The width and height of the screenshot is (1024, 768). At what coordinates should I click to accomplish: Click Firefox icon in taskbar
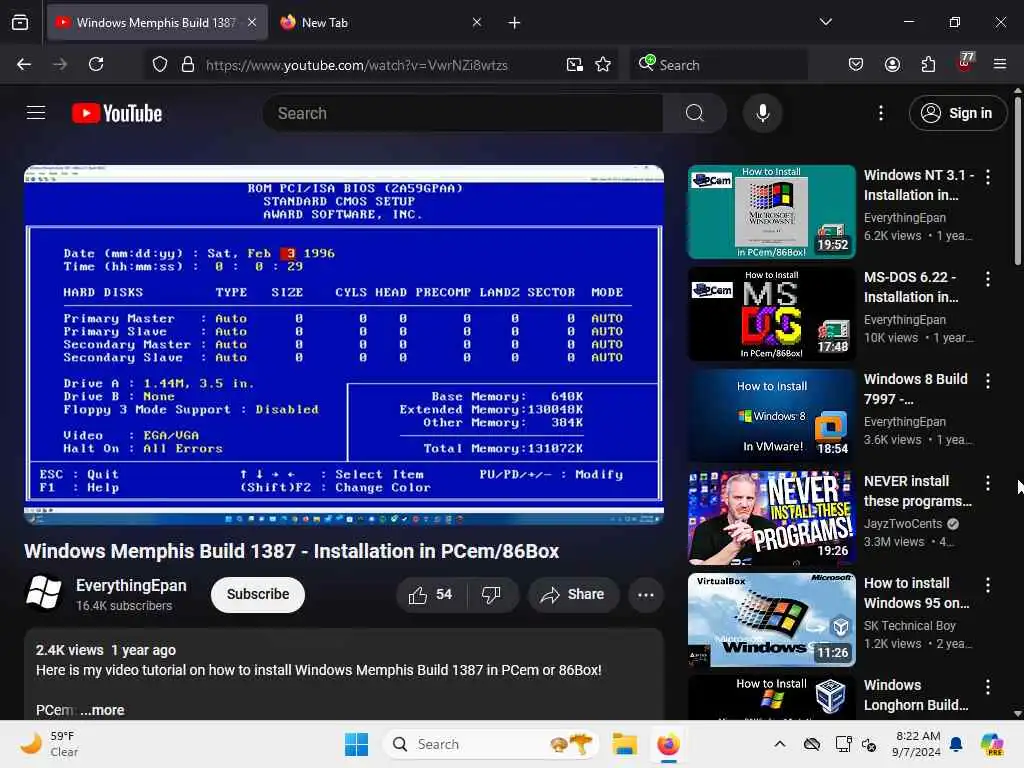click(x=668, y=744)
